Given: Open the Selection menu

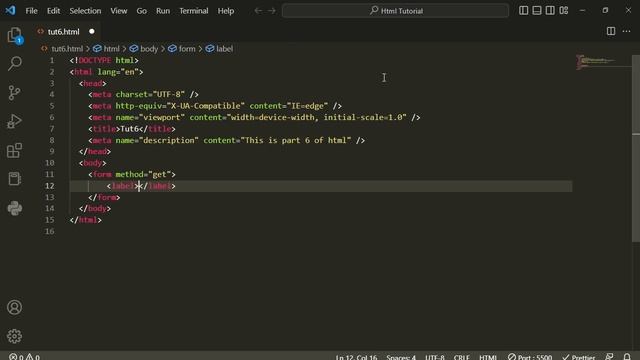Looking at the screenshot, I should tap(85, 11).
